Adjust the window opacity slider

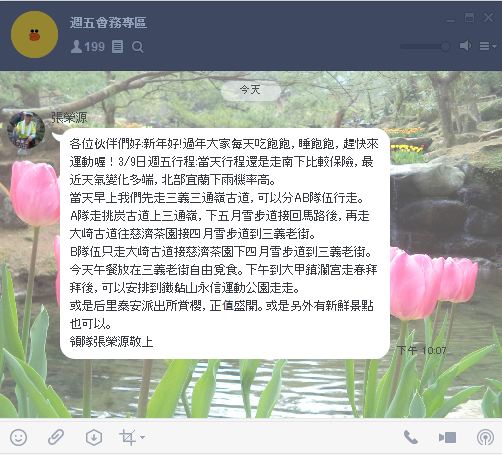pyautogui.click(x=425, y=46)
